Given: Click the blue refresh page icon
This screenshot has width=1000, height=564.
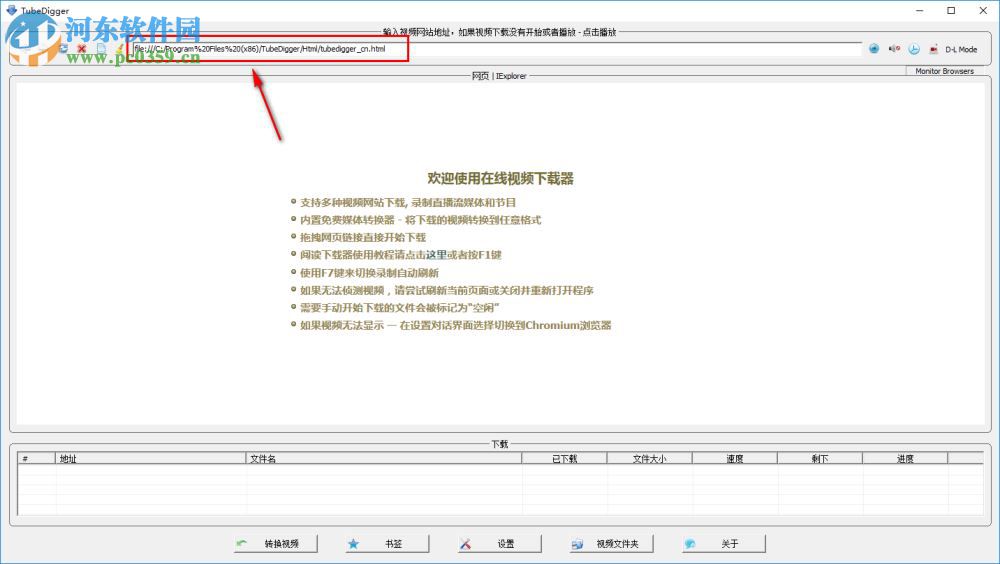Looking at the screenshot, I should click(x=63, y=48).
